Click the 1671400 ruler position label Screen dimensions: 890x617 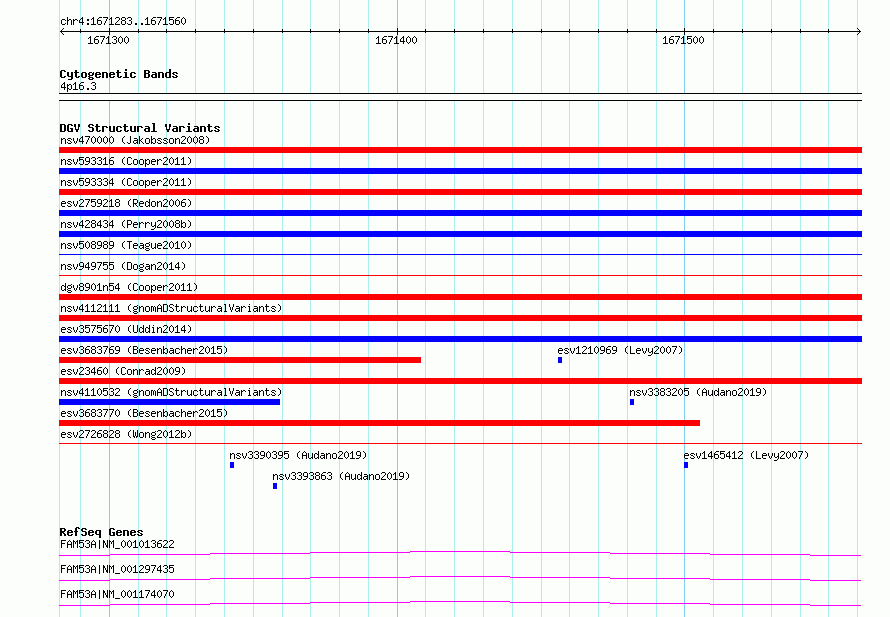click(396, 40)
